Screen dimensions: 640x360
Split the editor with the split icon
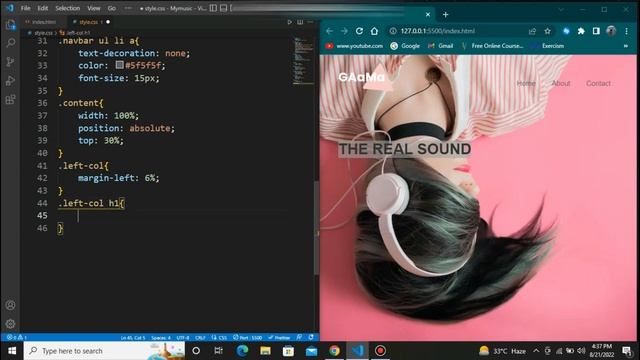point(300,22)
